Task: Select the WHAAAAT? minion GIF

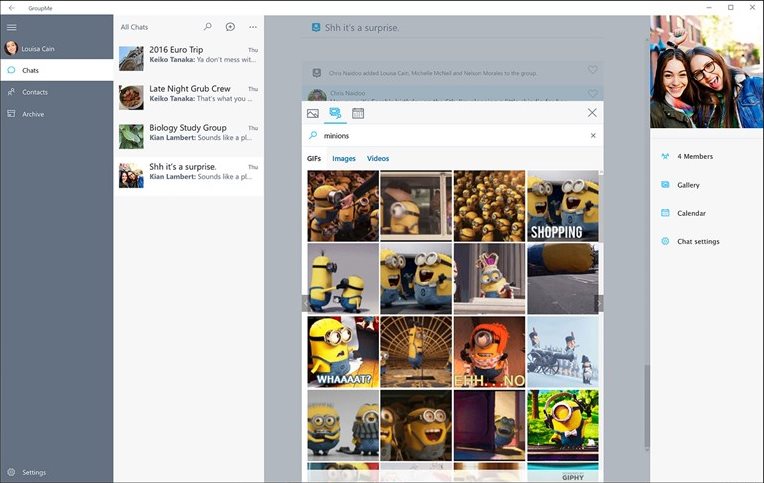Action: point(343,352)
